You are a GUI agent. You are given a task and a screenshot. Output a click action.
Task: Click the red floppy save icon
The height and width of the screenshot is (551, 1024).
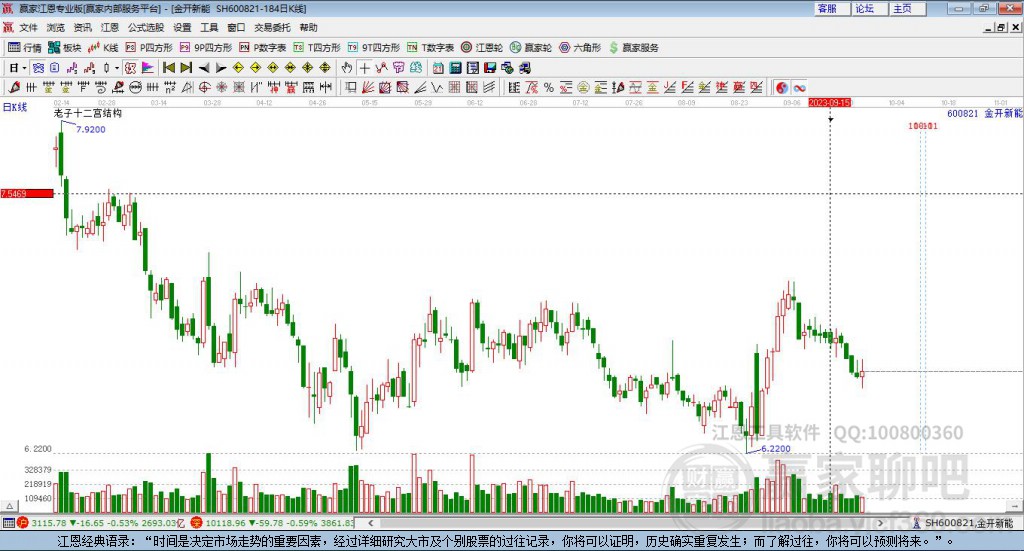490,68
